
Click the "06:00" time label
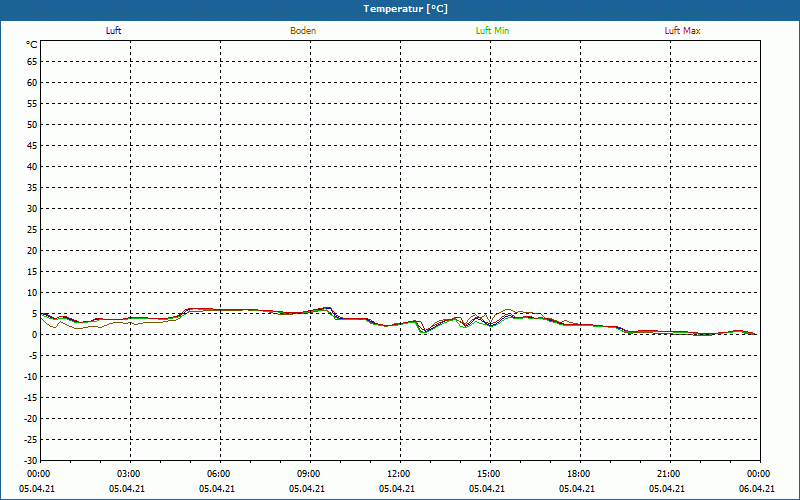tap(218, 474)
